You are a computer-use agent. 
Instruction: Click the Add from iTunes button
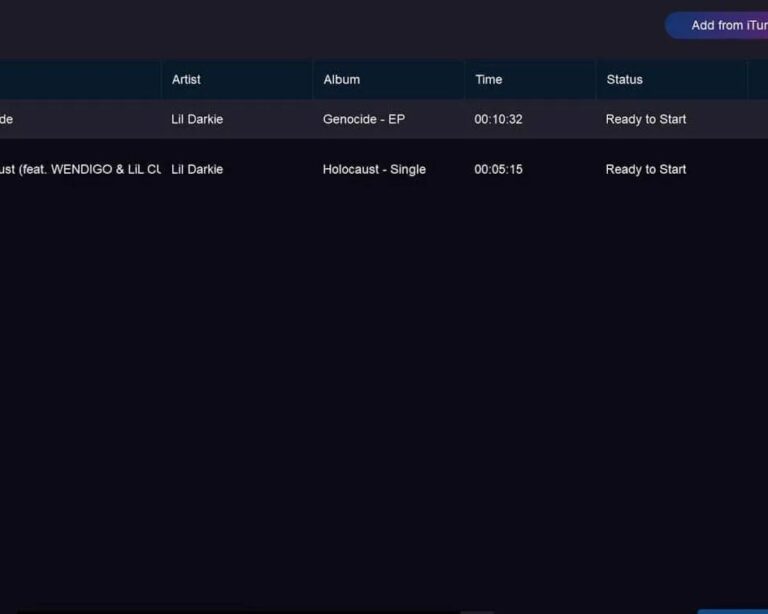(x=717, y=25)
